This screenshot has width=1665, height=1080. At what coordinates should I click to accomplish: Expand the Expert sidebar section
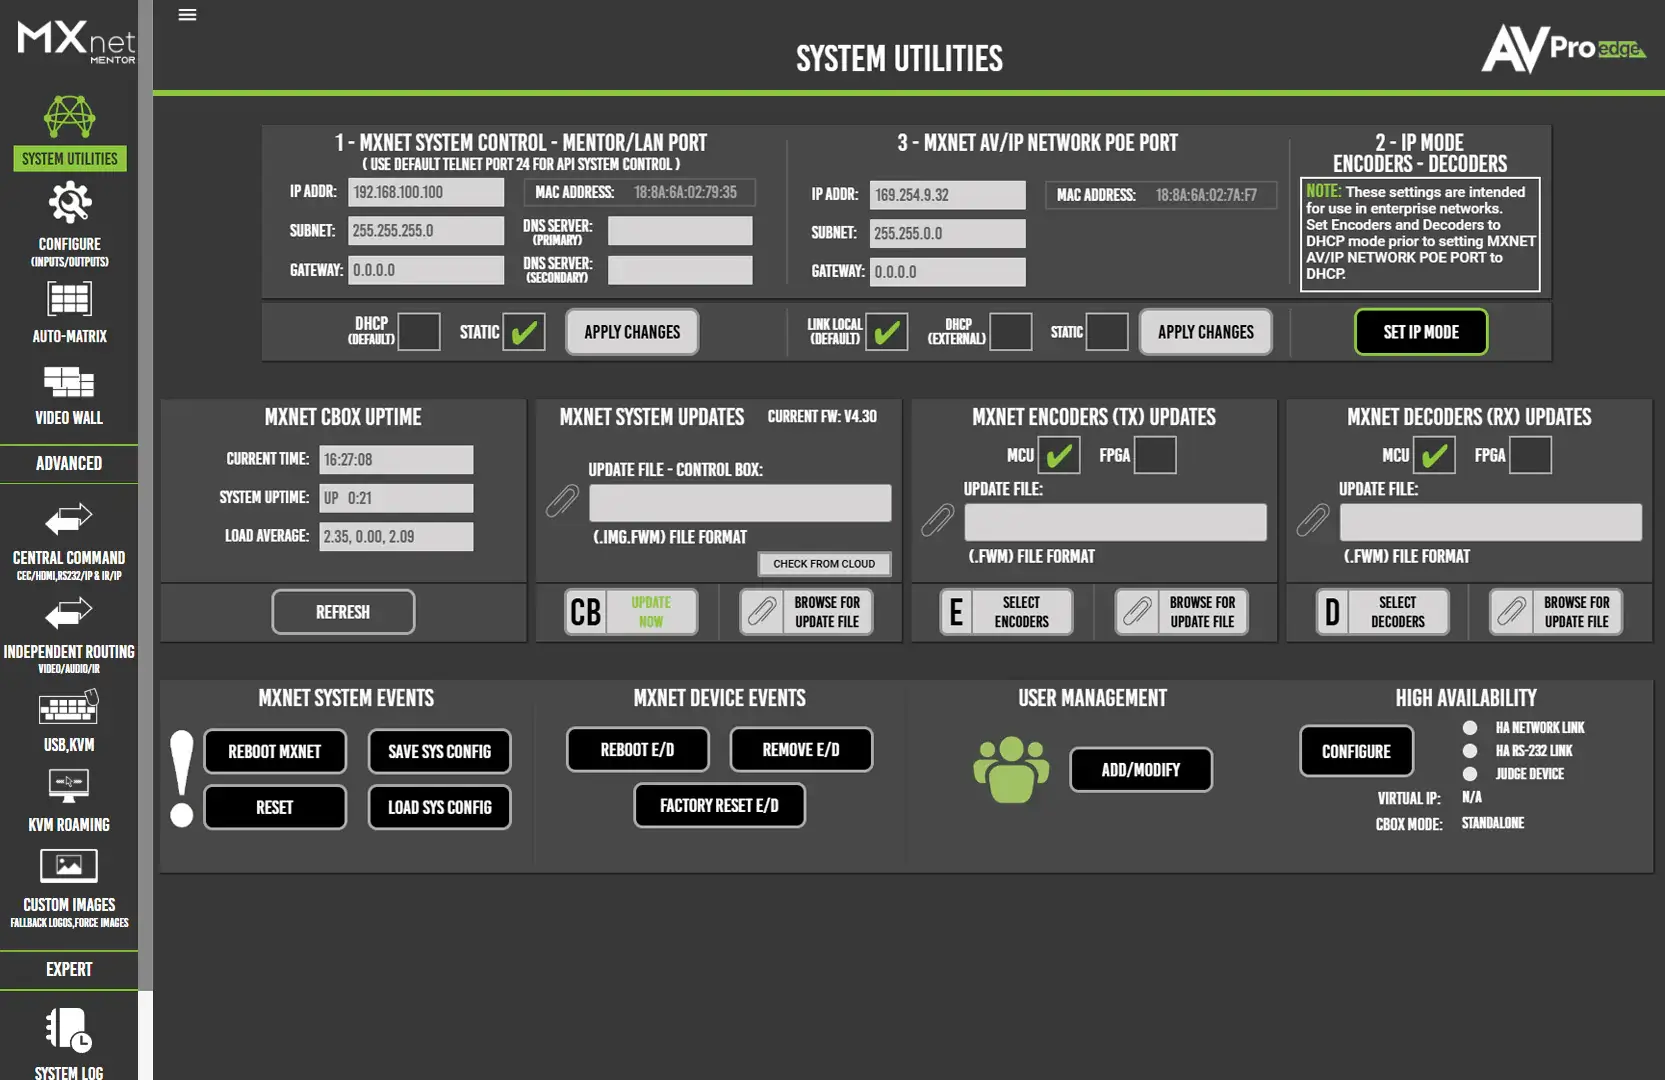(69, 970)
